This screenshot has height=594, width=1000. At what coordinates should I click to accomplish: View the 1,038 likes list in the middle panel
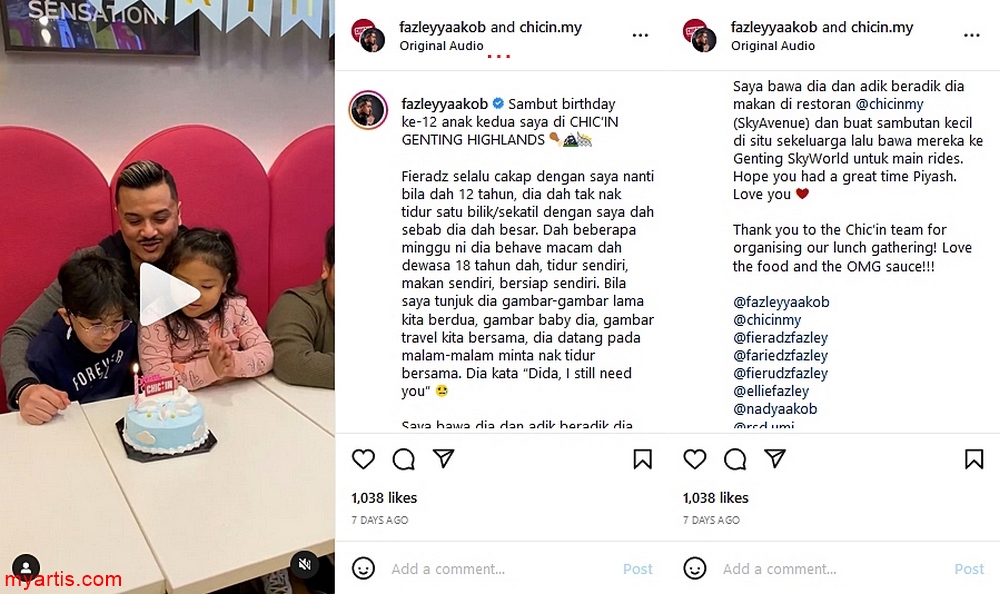click(384, 498)
